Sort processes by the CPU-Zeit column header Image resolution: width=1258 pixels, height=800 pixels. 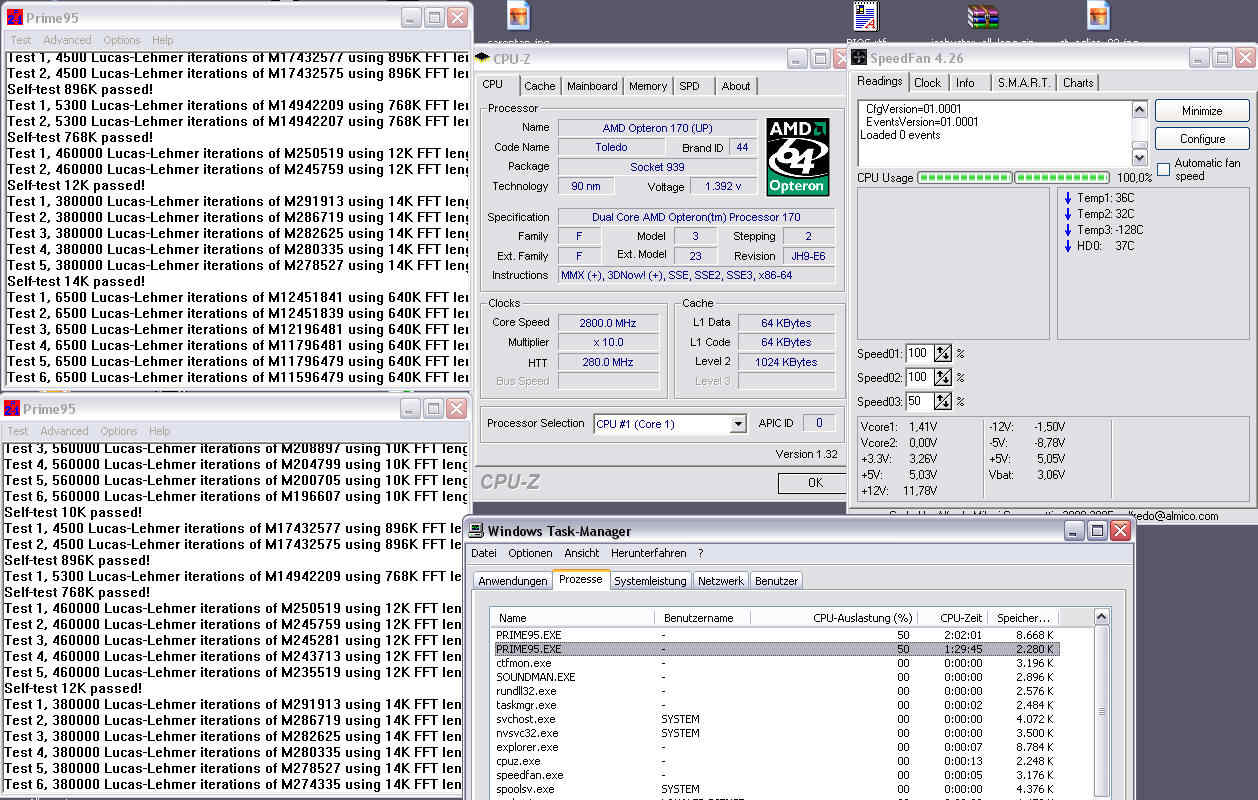pyautogui.click(x=953, y=618)
